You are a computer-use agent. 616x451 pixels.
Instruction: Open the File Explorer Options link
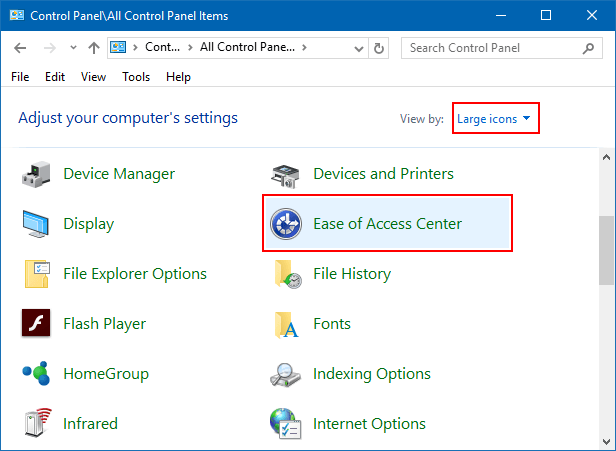(135, 273)
